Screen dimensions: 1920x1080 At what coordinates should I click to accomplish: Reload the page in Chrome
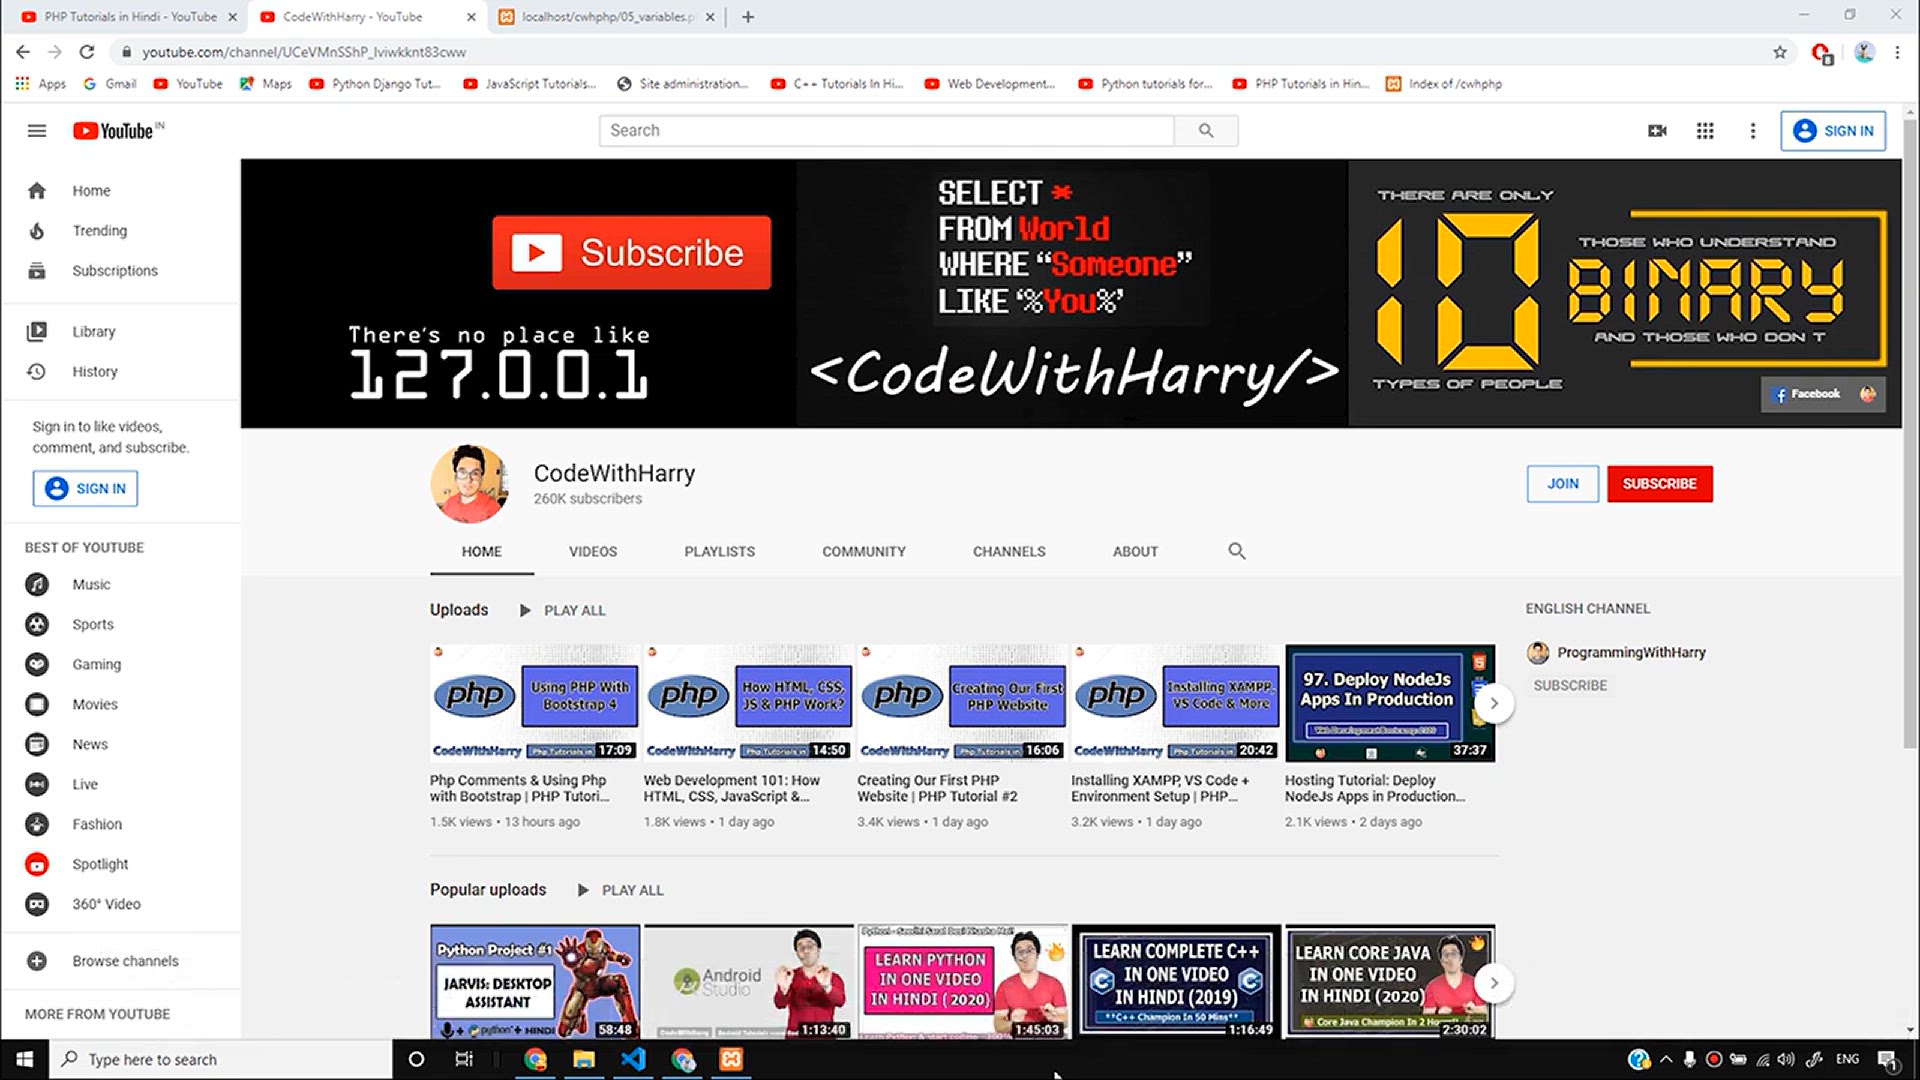click(x=87, y=52)
